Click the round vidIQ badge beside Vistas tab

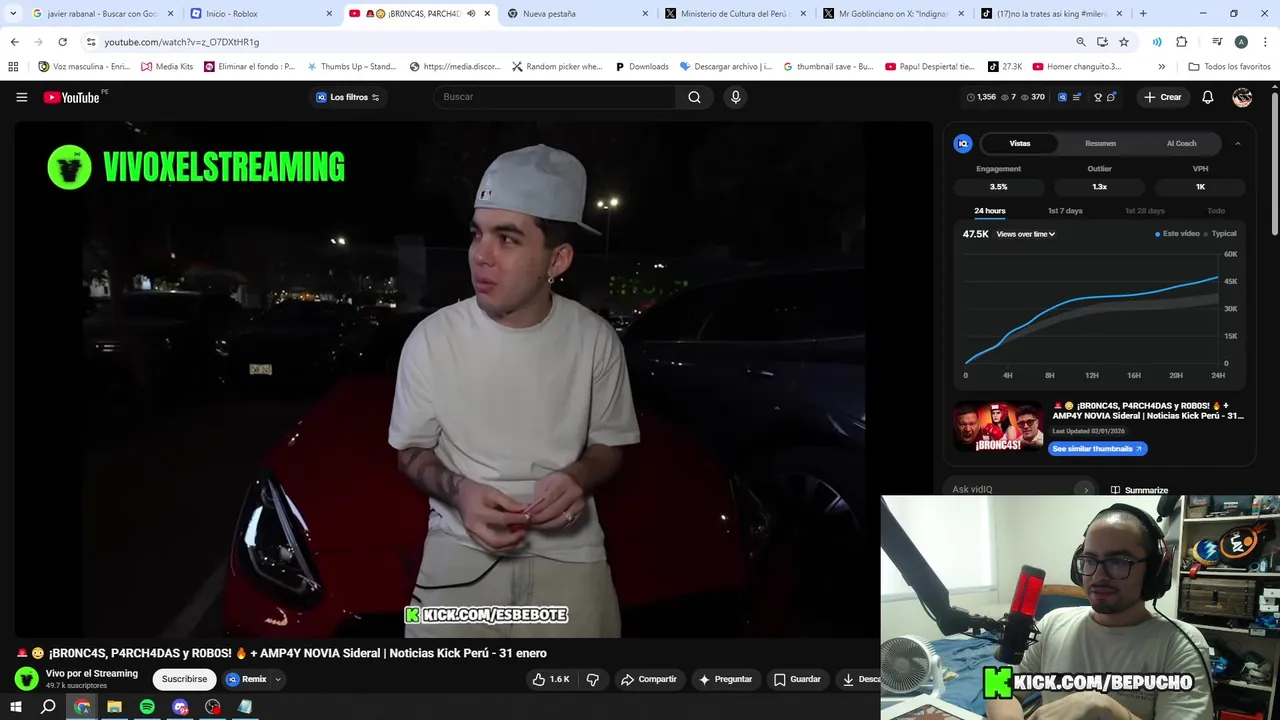tap(962, 143)
